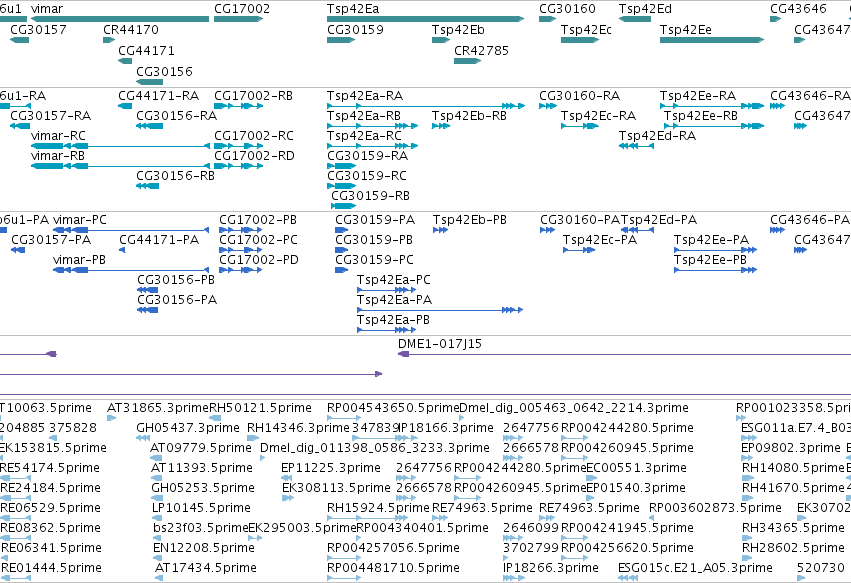Click transcript CG30156-RB

[x=148, y=186]
